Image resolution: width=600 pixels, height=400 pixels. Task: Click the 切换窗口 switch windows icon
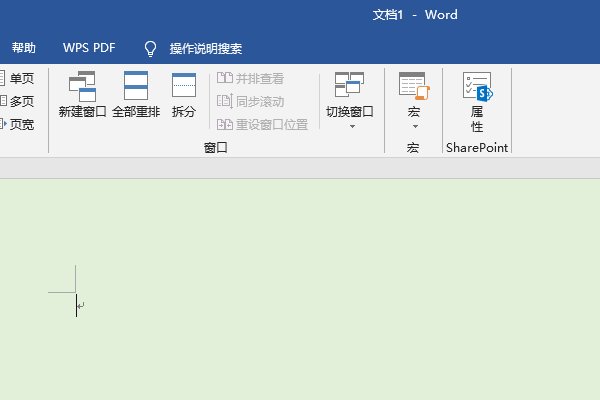(349, 84)
